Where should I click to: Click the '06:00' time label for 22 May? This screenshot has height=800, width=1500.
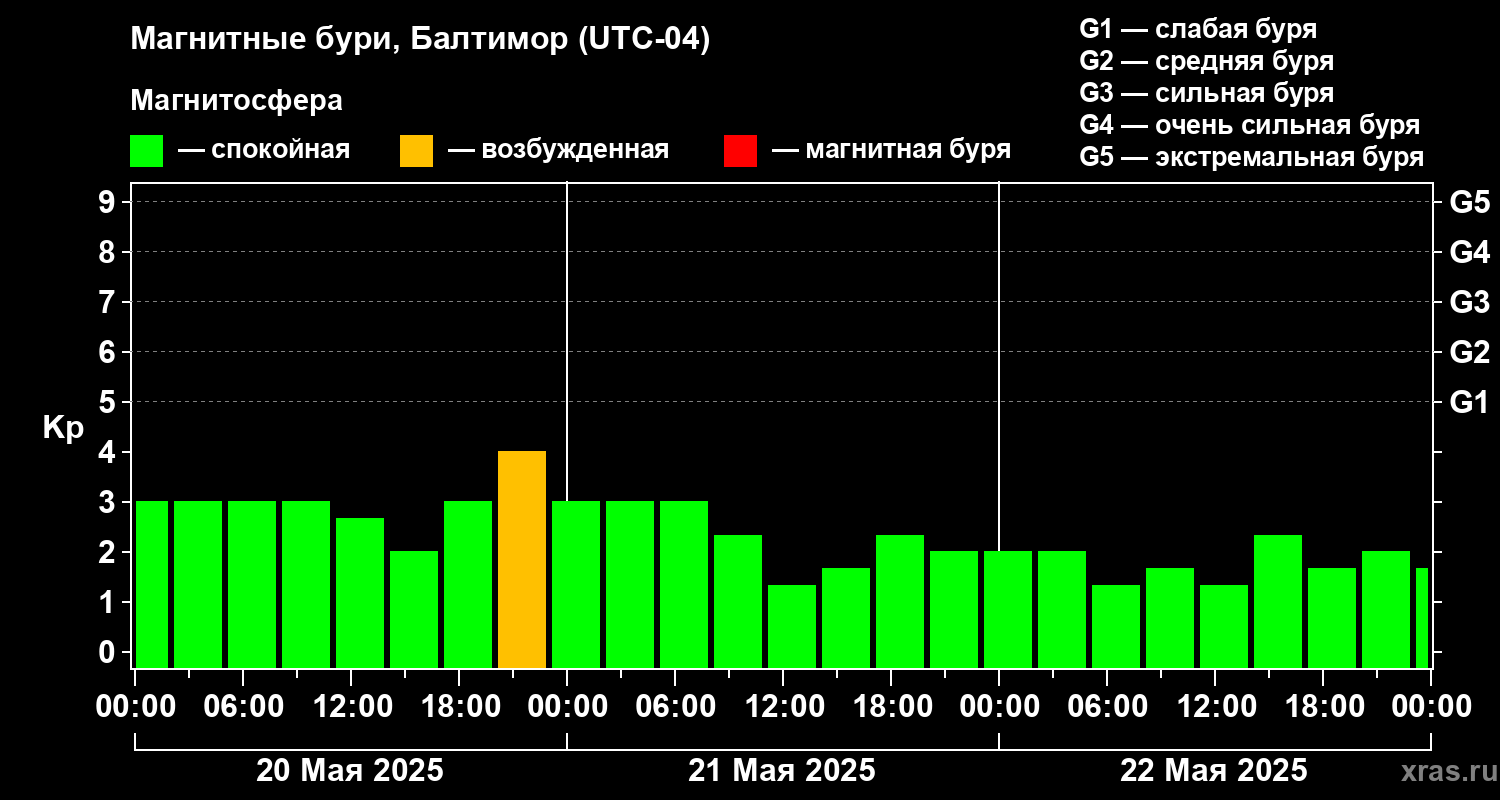[1107, 706]
